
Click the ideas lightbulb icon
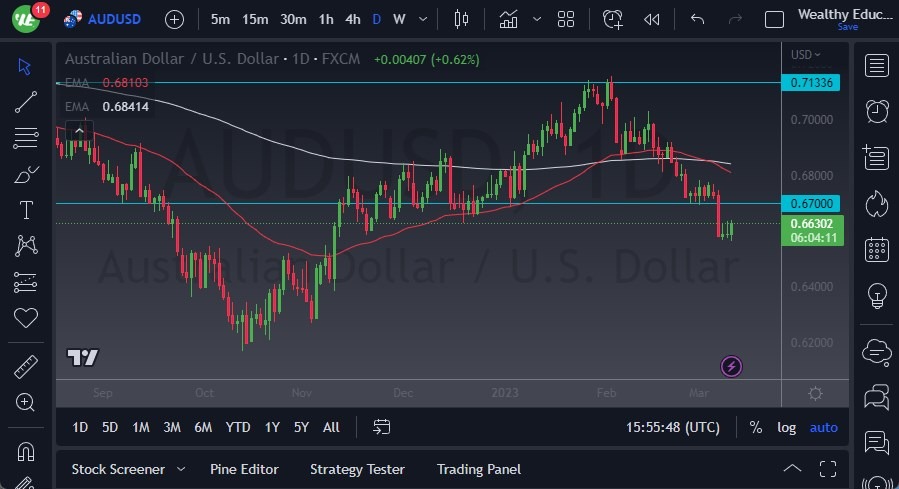(877, 296)
